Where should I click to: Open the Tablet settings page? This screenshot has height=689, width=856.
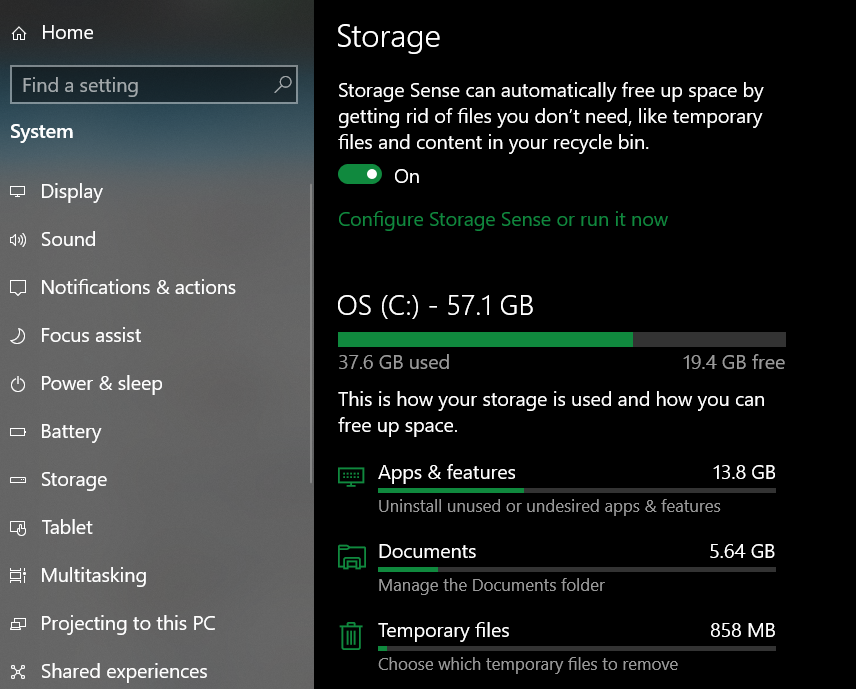pyautogui.click(x=67, y=528)
